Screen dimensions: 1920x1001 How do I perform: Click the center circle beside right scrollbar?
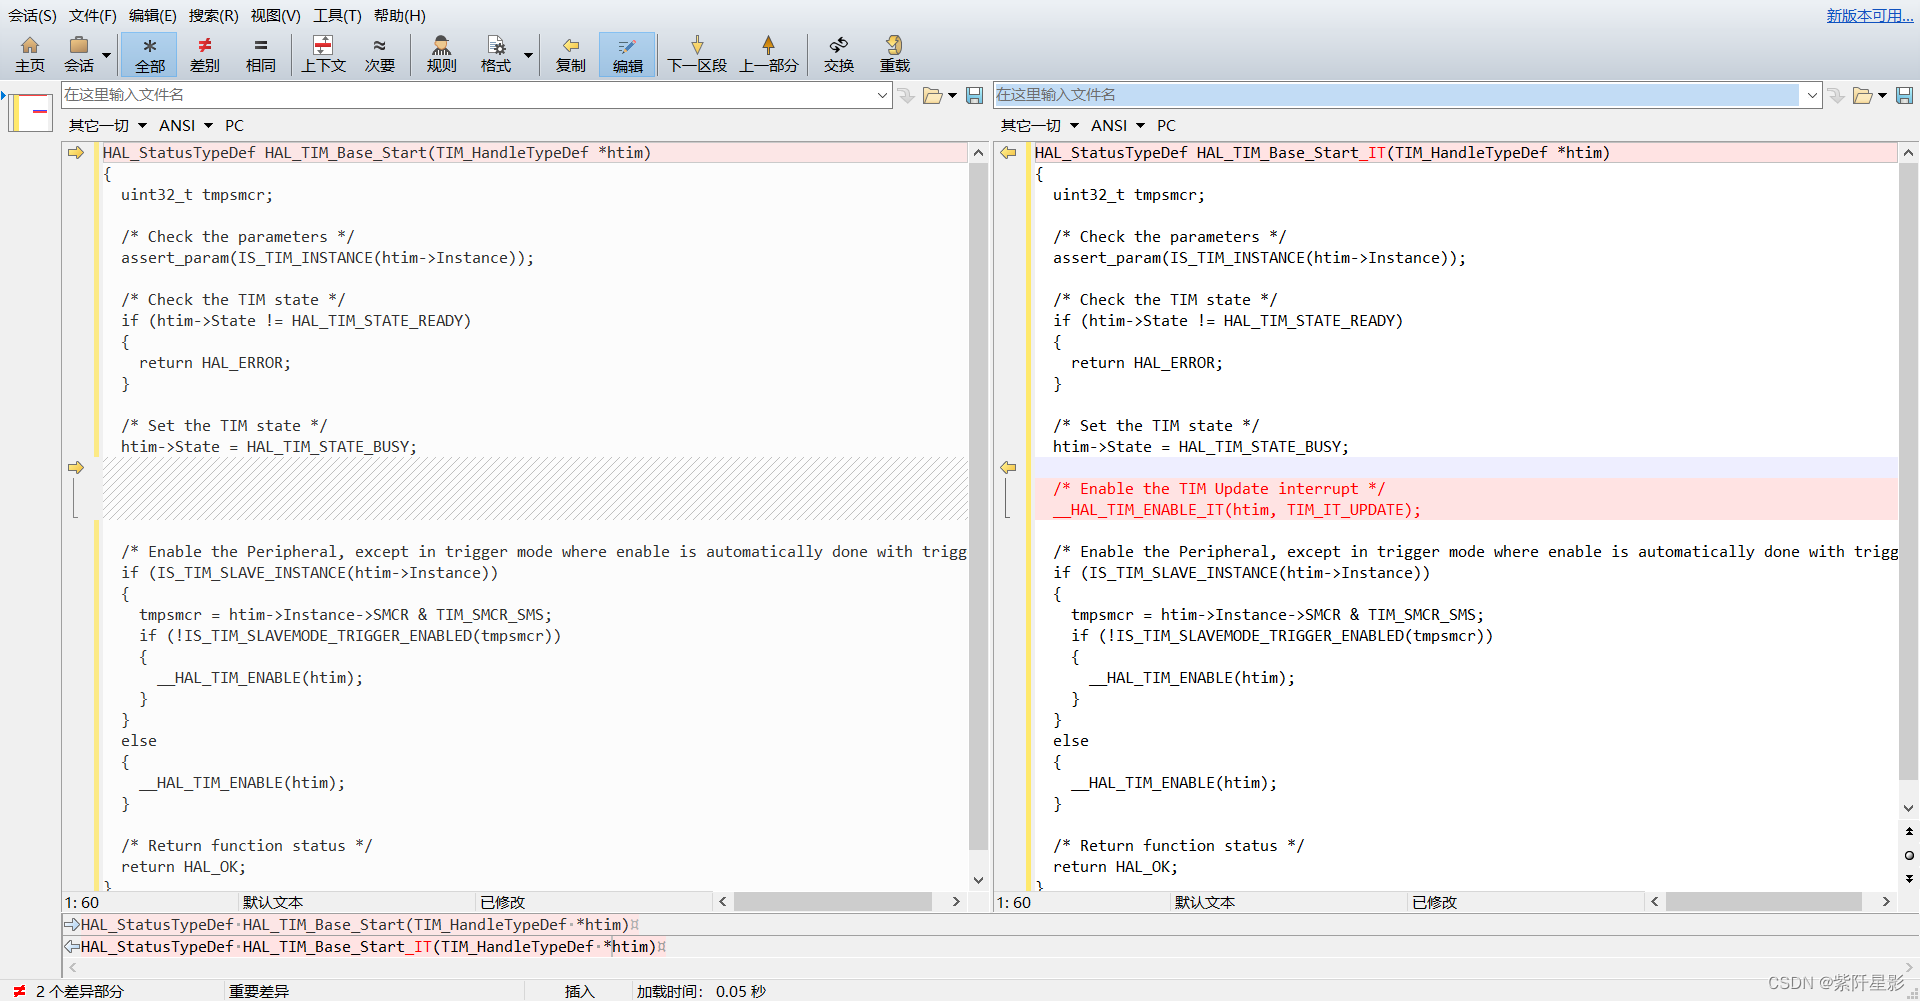pos(1909,855)
